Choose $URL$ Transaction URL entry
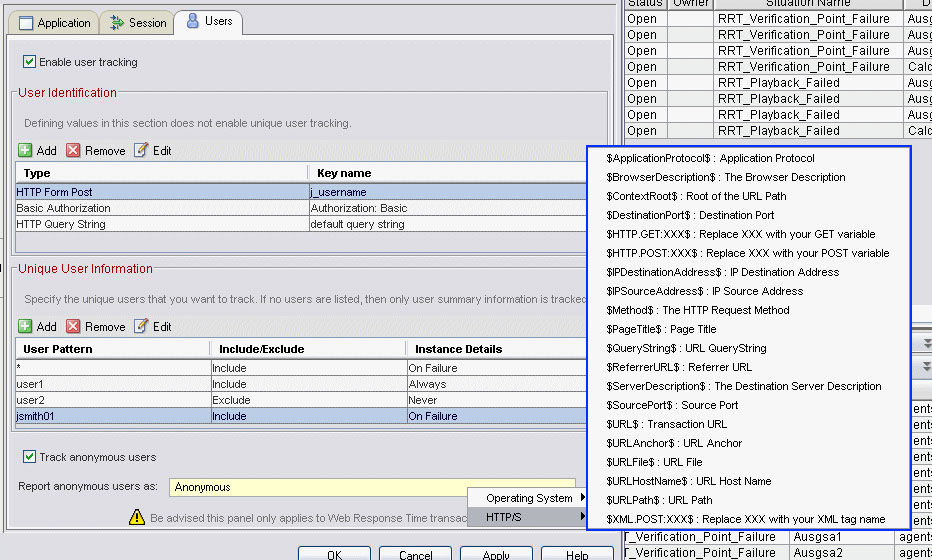932x560 pixels. 749,424
